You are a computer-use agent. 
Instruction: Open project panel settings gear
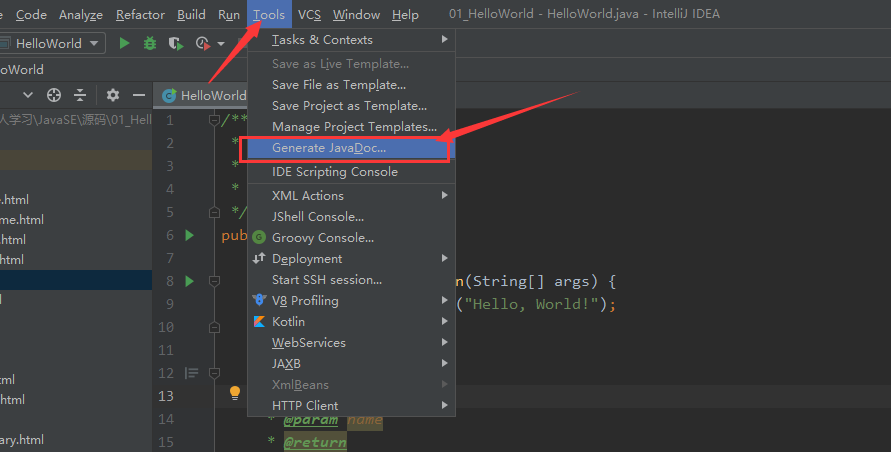[x=113, y=95]
